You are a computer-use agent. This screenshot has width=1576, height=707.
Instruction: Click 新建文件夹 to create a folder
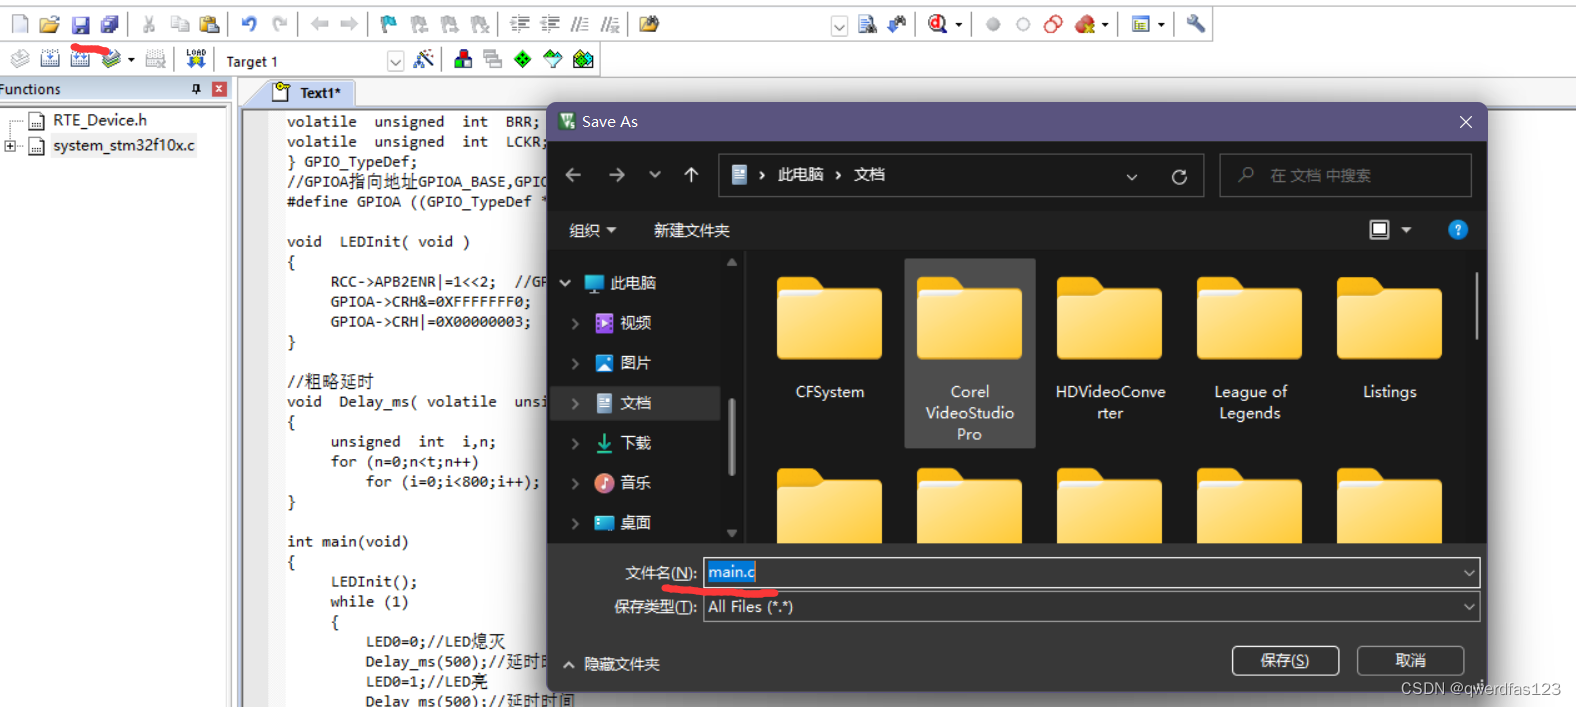coord(691,230)
